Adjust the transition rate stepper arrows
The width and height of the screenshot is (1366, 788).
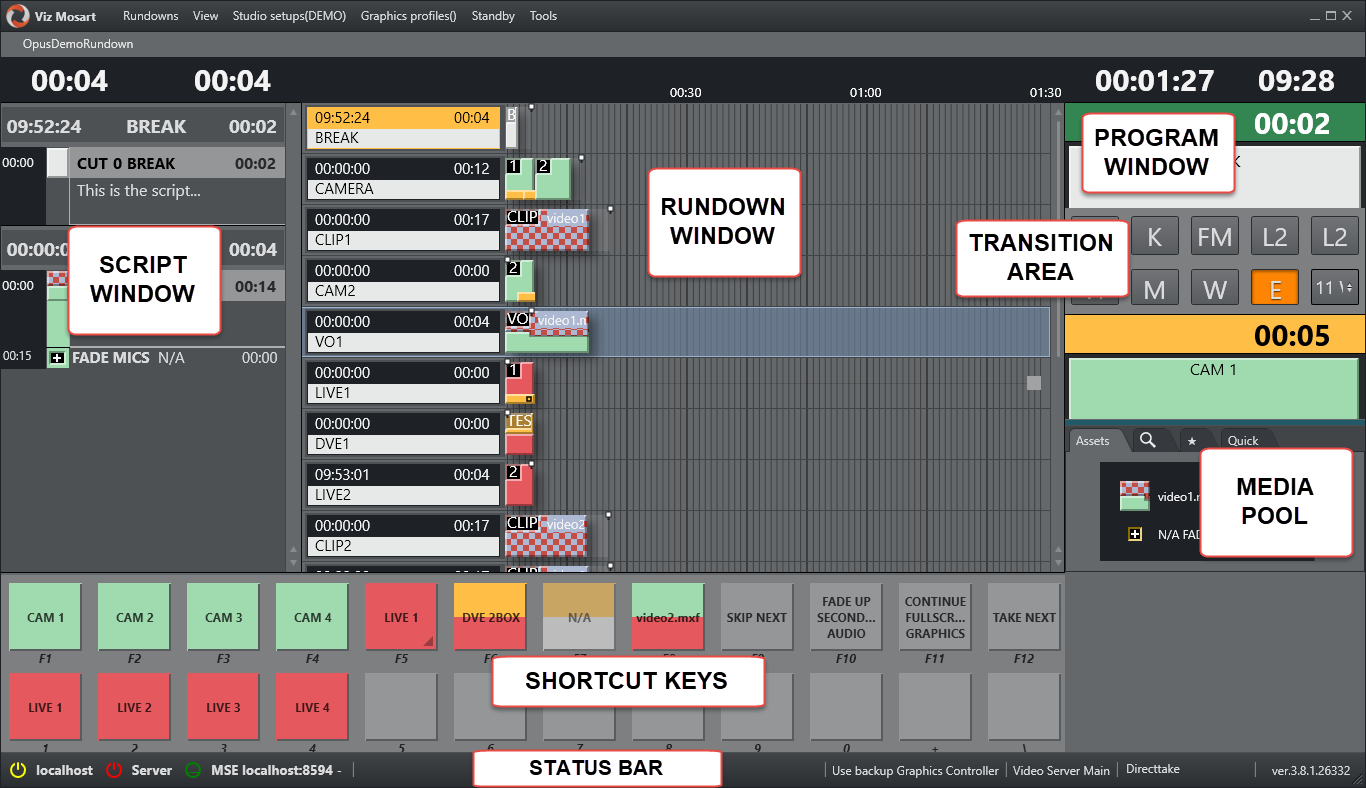click(x=1351, y=288)
